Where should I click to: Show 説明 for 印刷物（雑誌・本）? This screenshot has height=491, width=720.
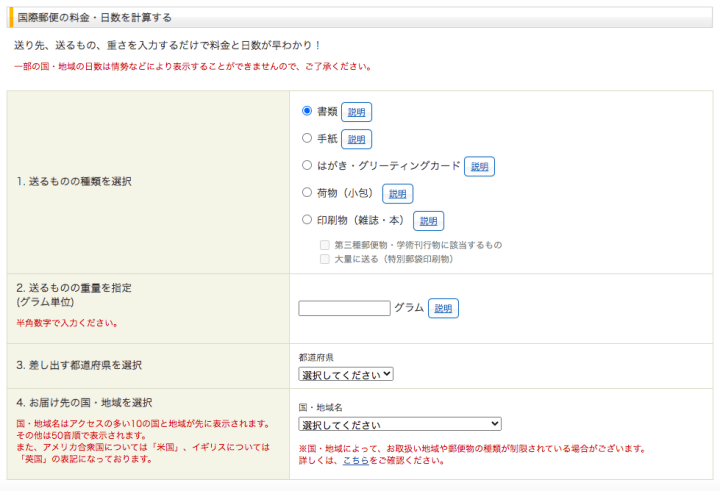pos(428,220)
